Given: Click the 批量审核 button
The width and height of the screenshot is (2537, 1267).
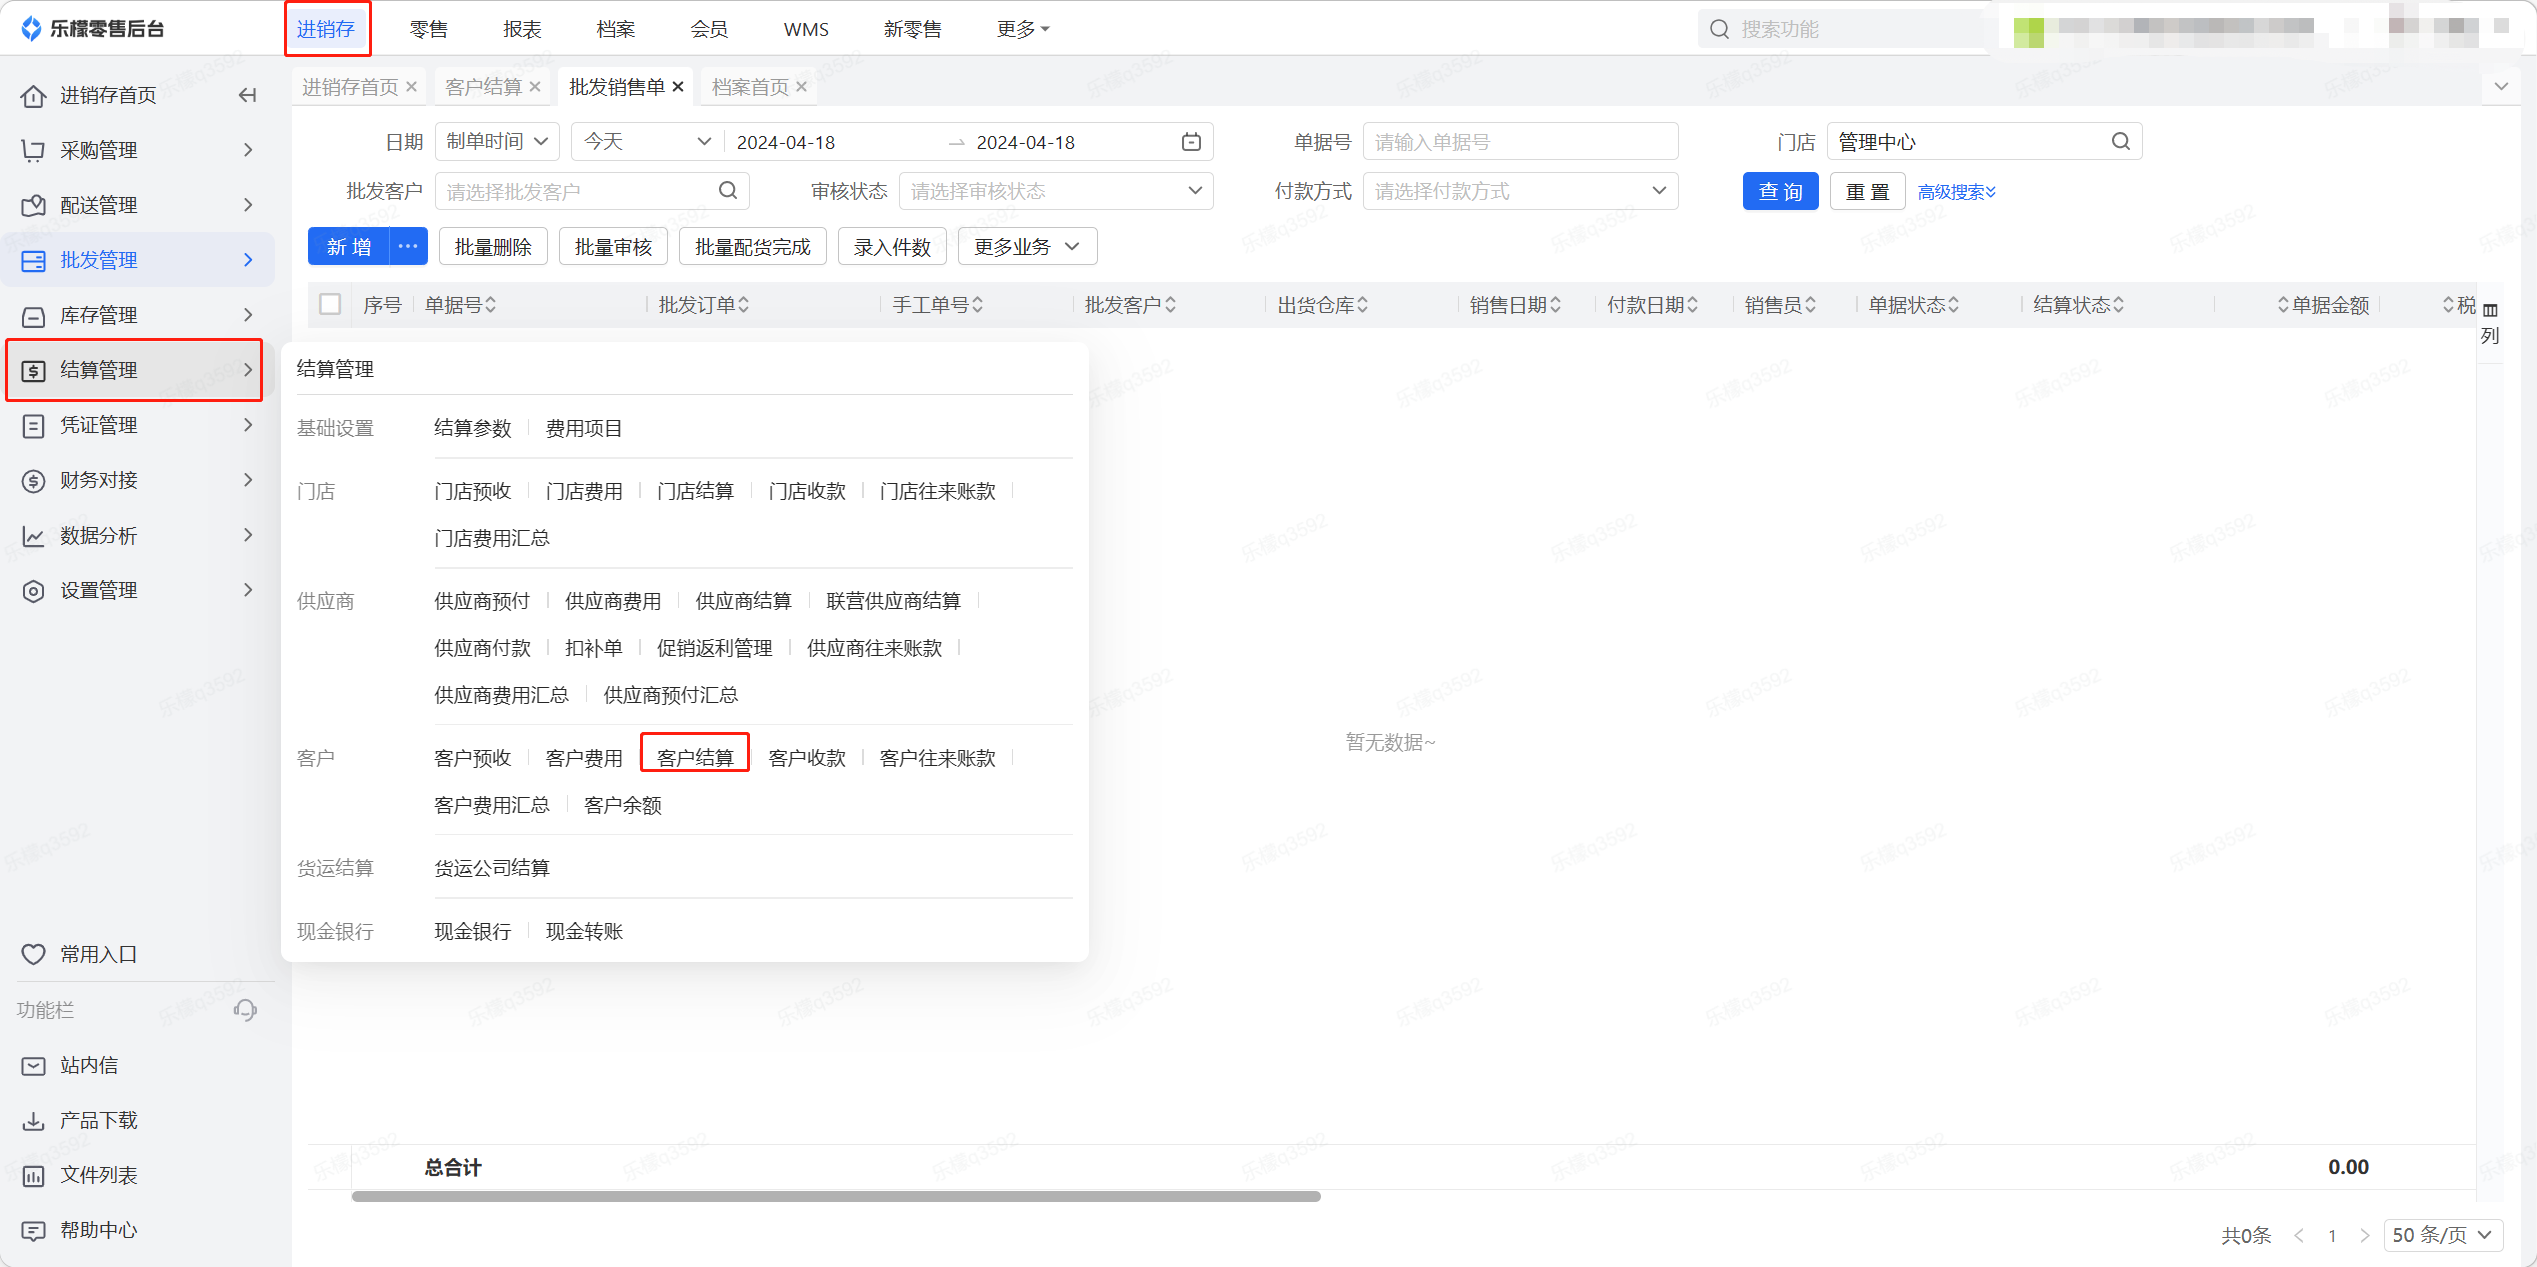Looking at the screenshot, I should tap(613, 247).
